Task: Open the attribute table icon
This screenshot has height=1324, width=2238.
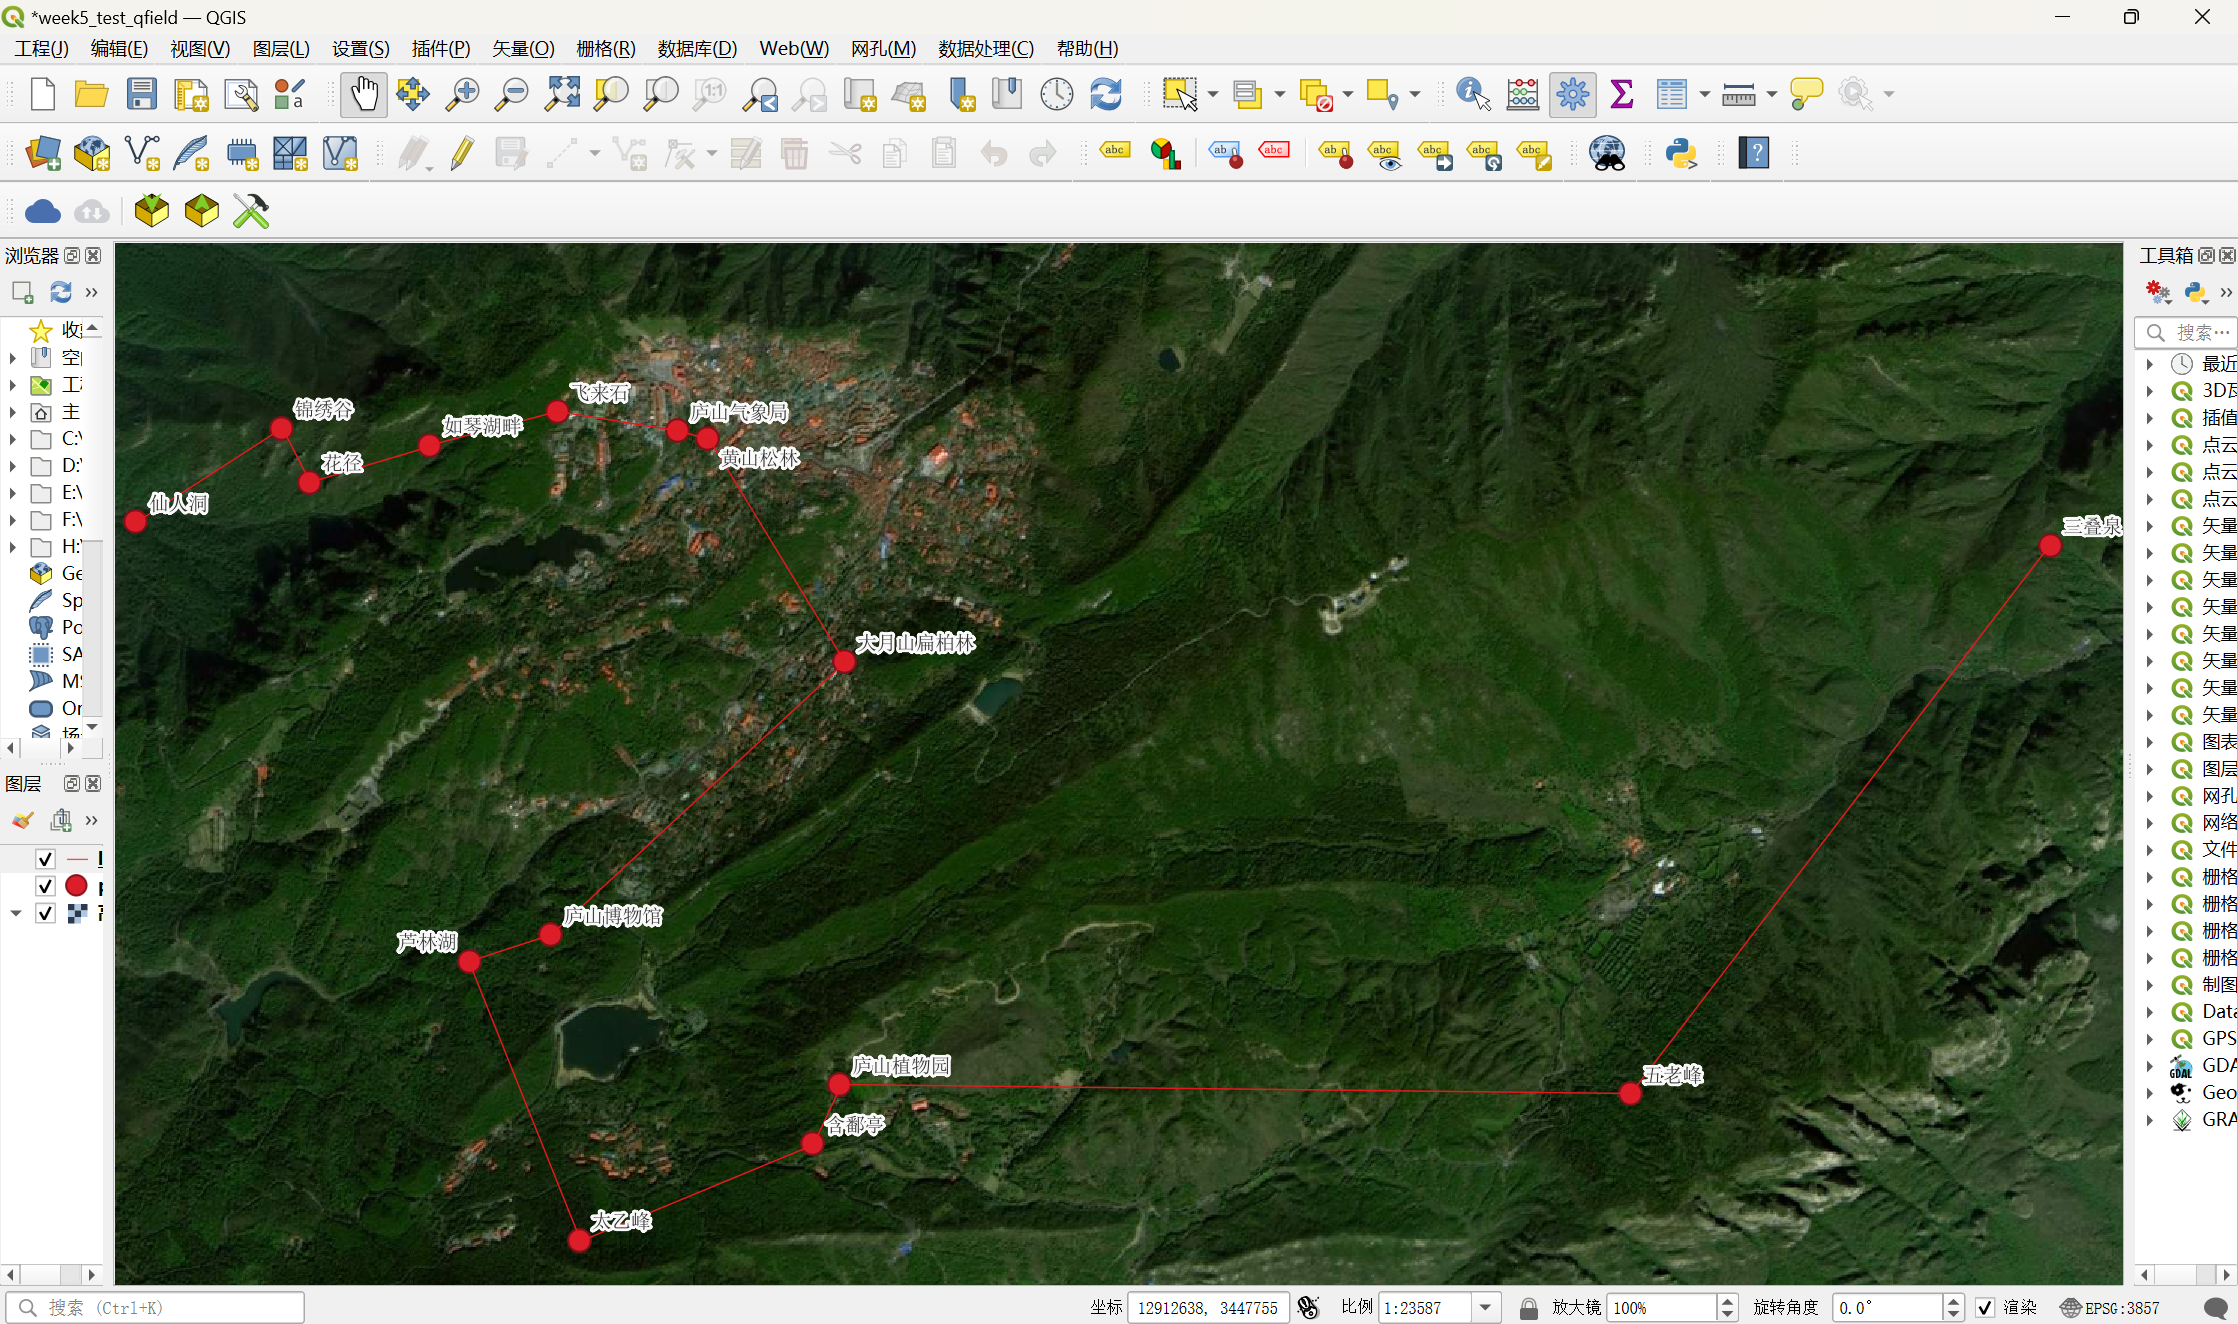Action: (1671, 94)
